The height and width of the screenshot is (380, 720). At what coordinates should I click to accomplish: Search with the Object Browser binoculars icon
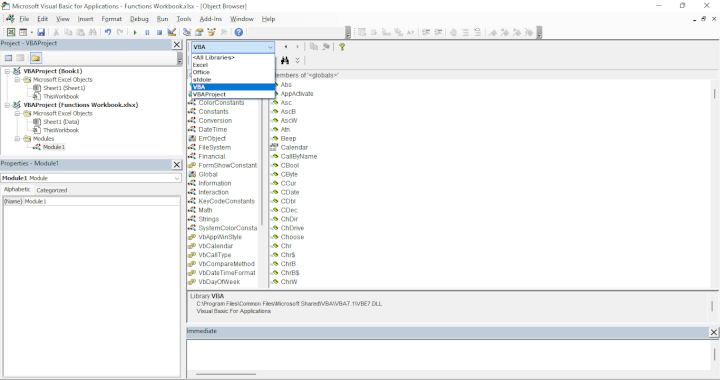tap(285, 61)
